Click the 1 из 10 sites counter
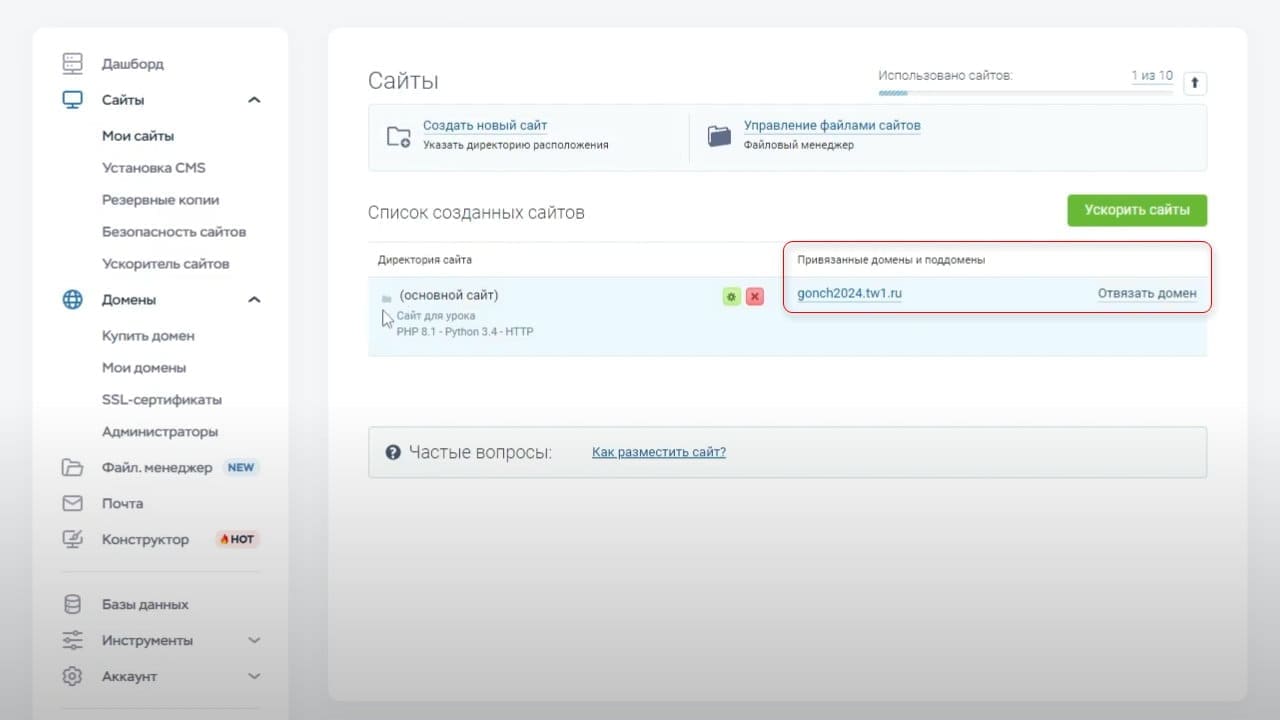 (x=1152, y=76)
